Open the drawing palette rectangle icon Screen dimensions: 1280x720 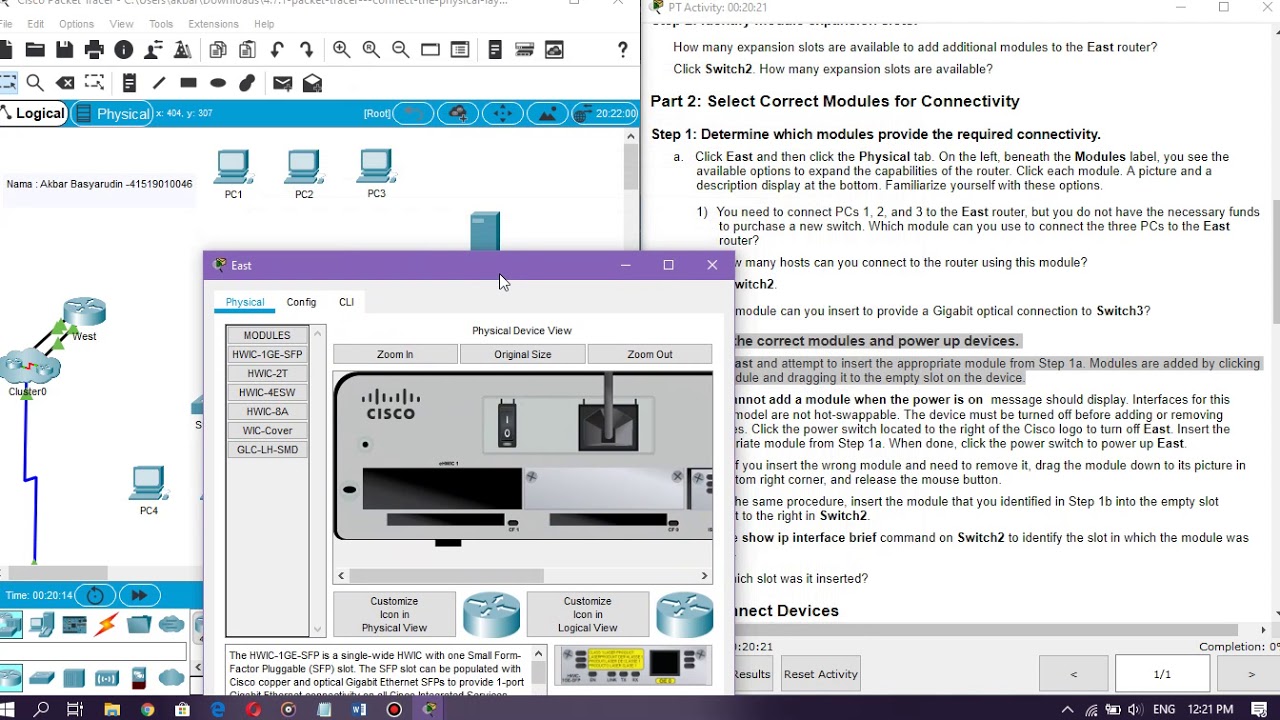[x=431, y=50]
